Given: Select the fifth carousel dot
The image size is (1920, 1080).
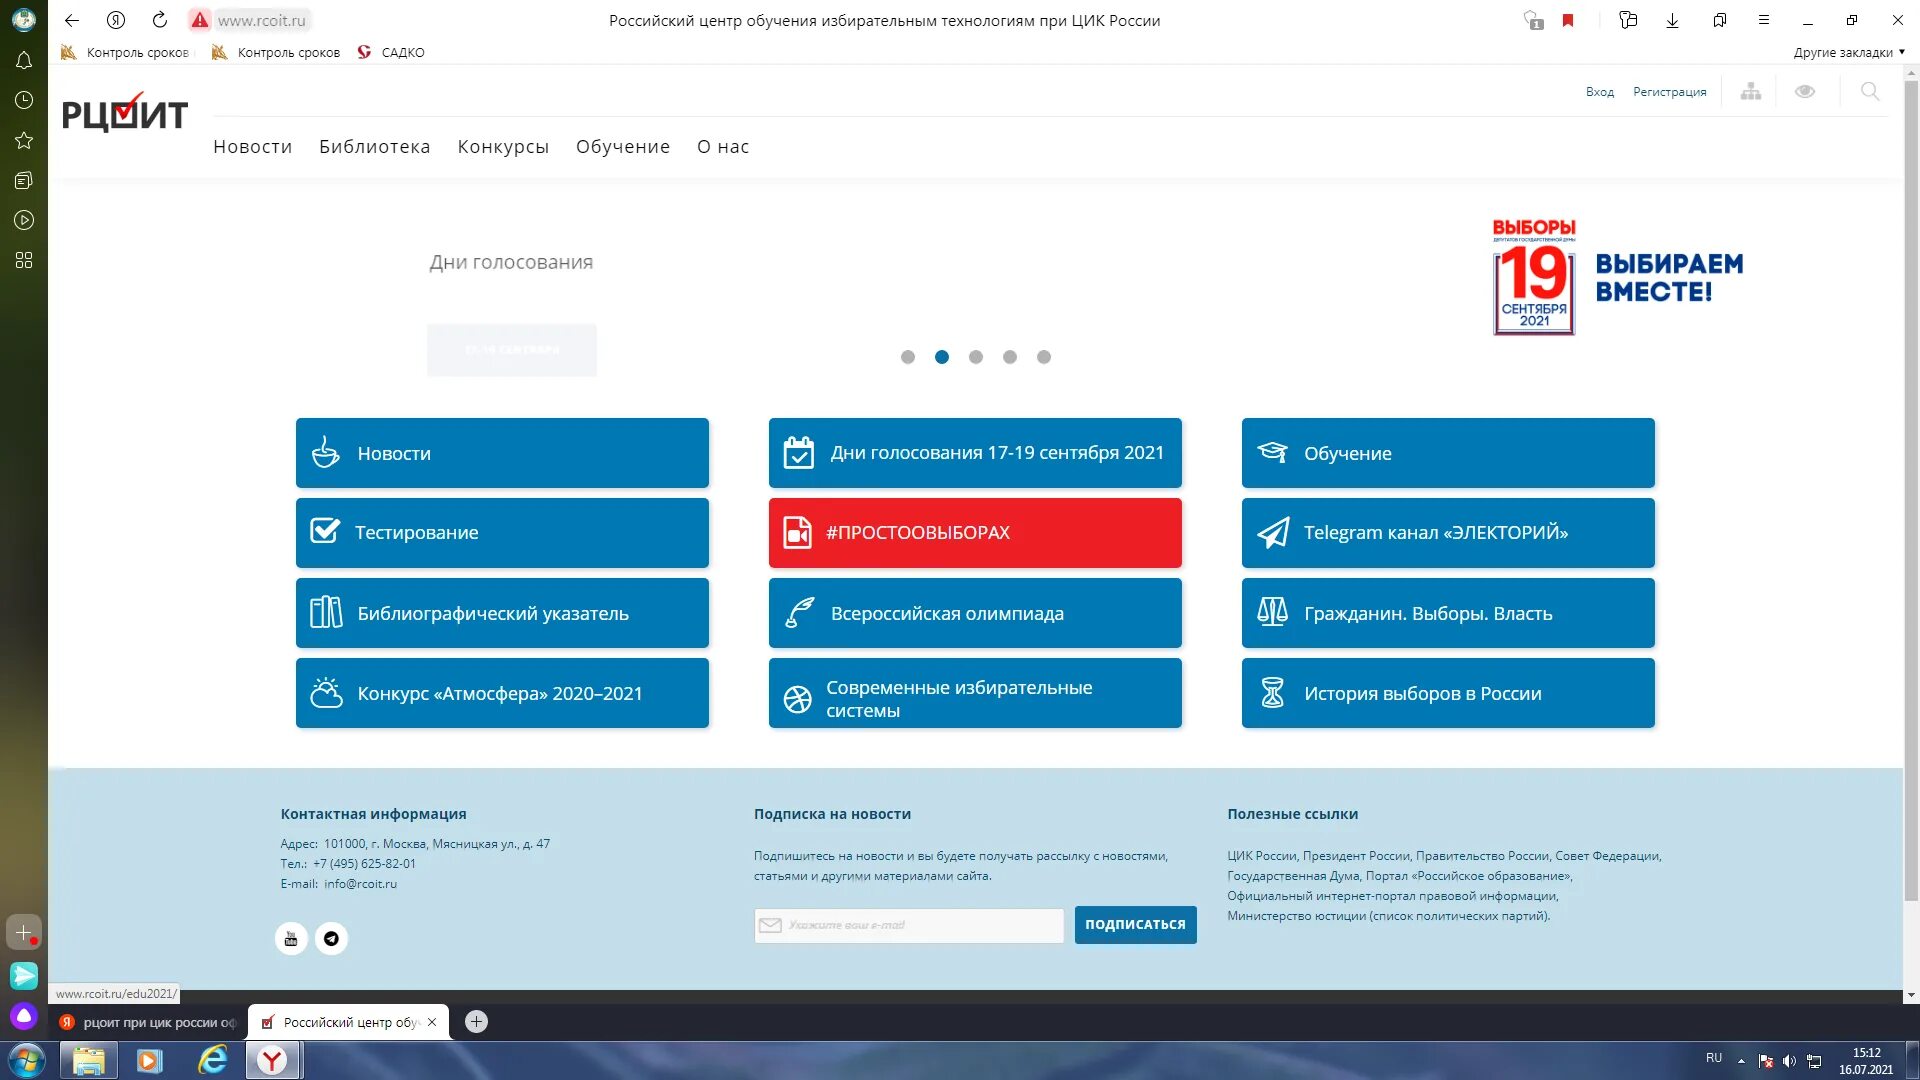Looking at the screenshot, I should coord(1044,357).
